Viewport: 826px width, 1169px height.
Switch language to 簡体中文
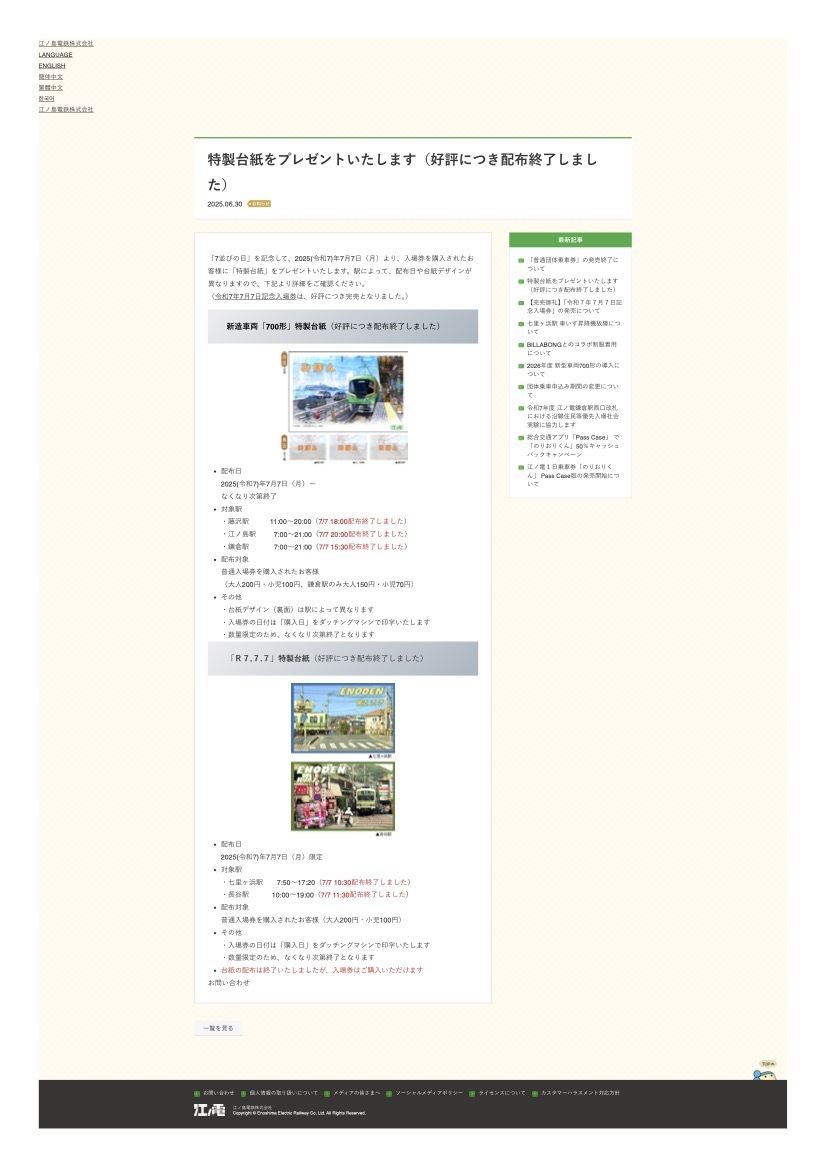[52, 77]
